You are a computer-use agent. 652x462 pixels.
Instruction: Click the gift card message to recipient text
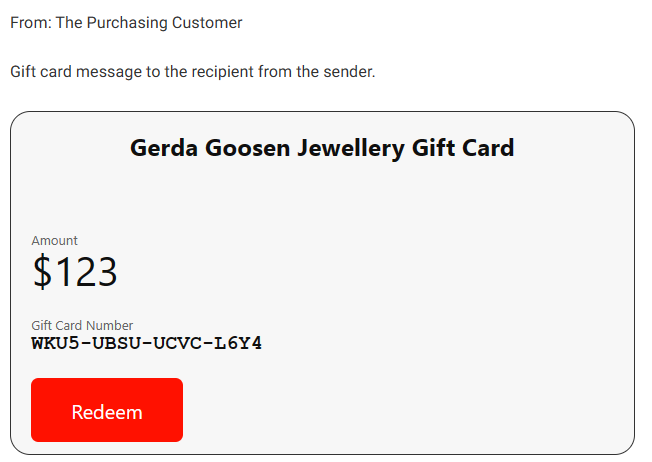point(193,72)
